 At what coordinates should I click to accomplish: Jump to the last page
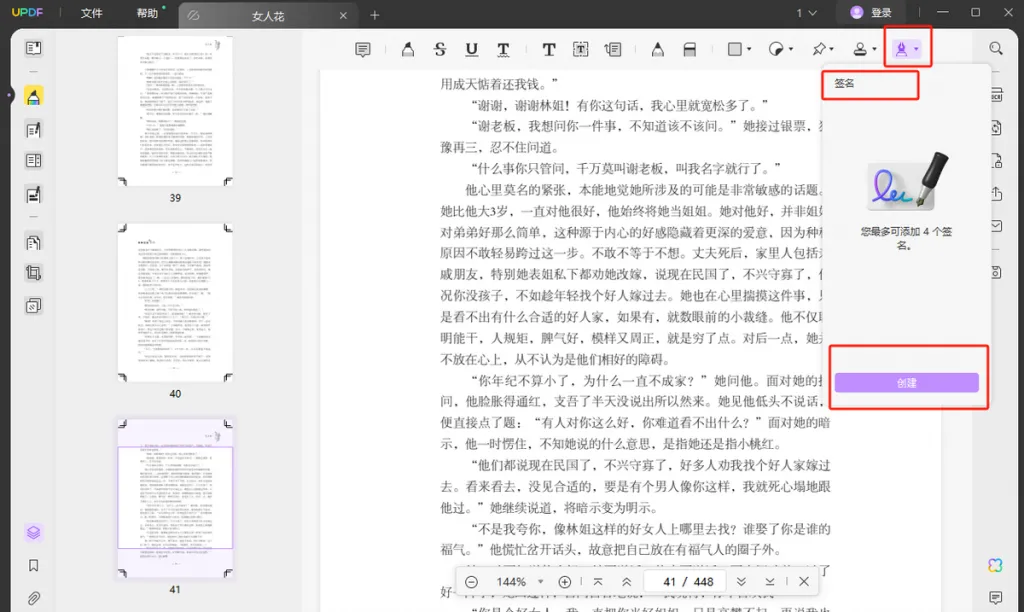769,582
